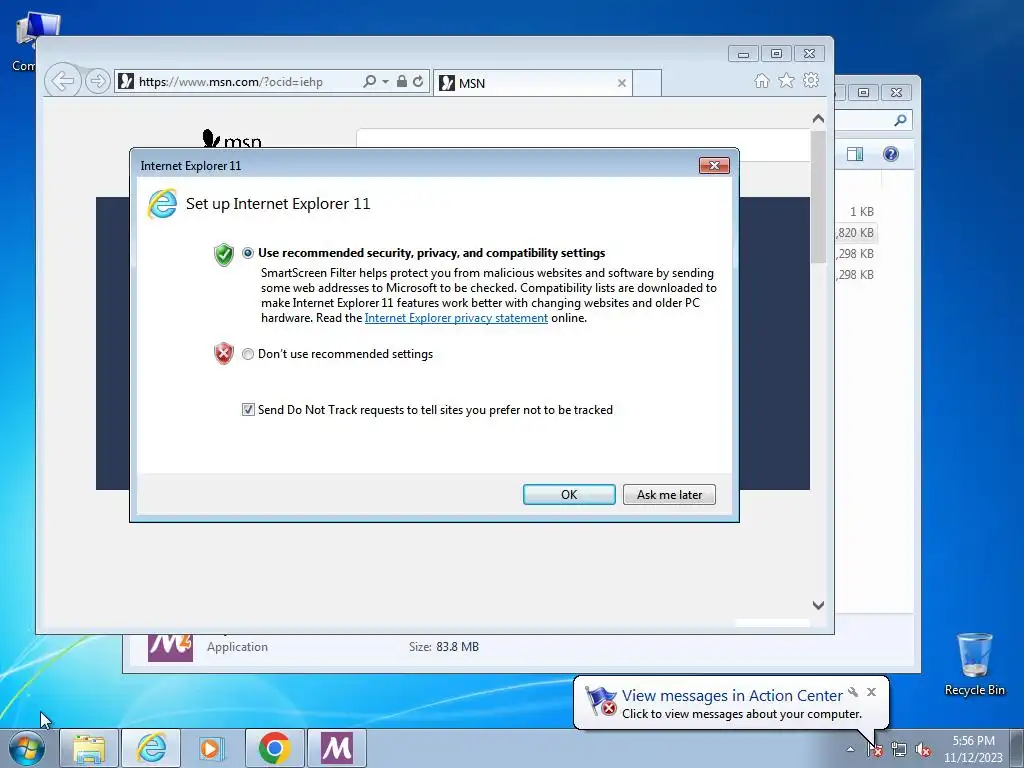The image size is (1024, 768).
Task: Click the search magnifier in IE address bar
Action: point(370,82)
